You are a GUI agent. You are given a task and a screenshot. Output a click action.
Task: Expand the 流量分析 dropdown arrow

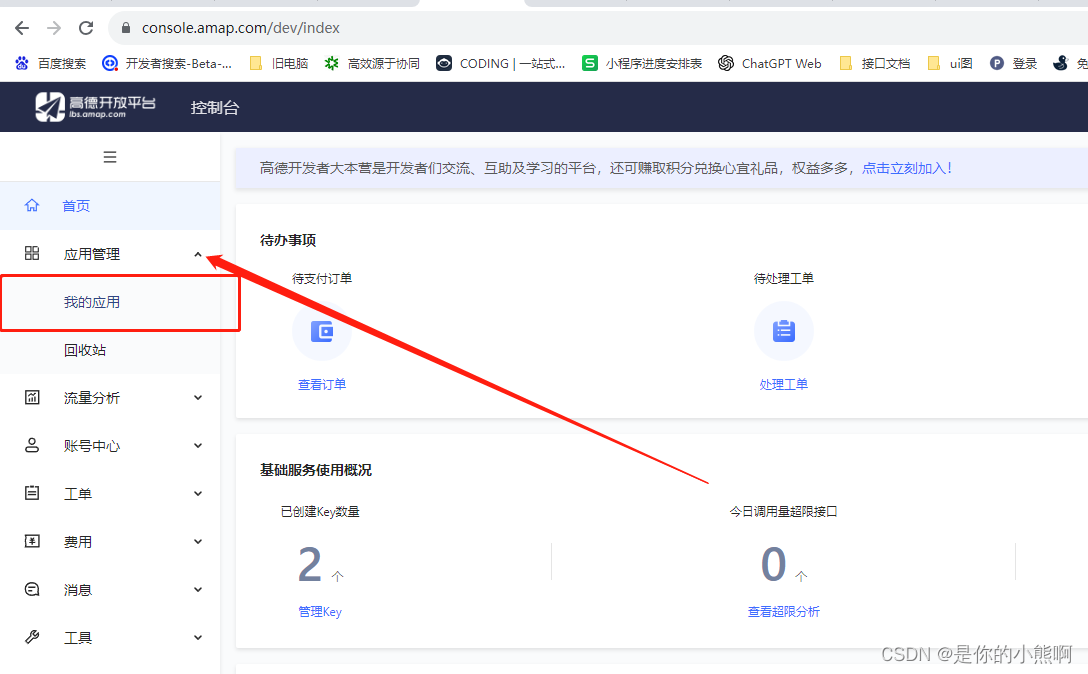197,397
